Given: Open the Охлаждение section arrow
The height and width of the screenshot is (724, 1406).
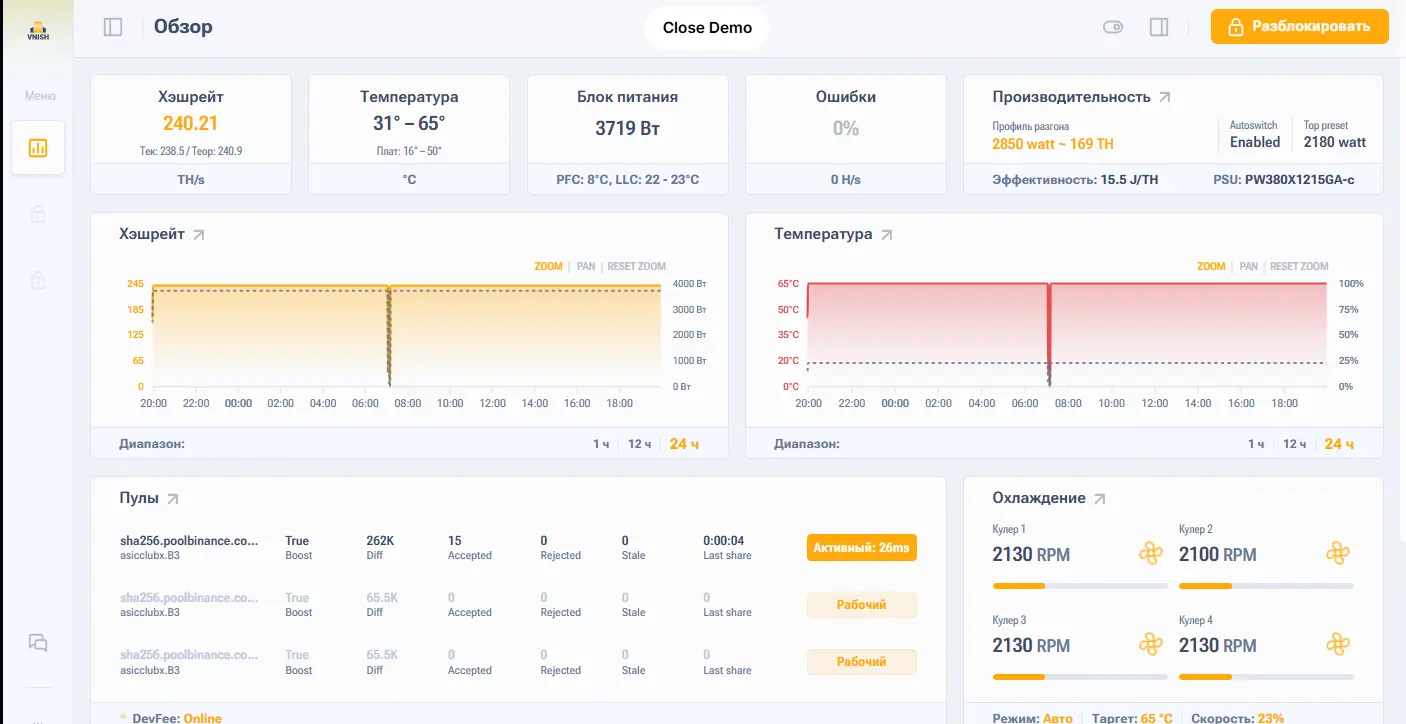Looking at the screenshot, I should click(1100, 498).
